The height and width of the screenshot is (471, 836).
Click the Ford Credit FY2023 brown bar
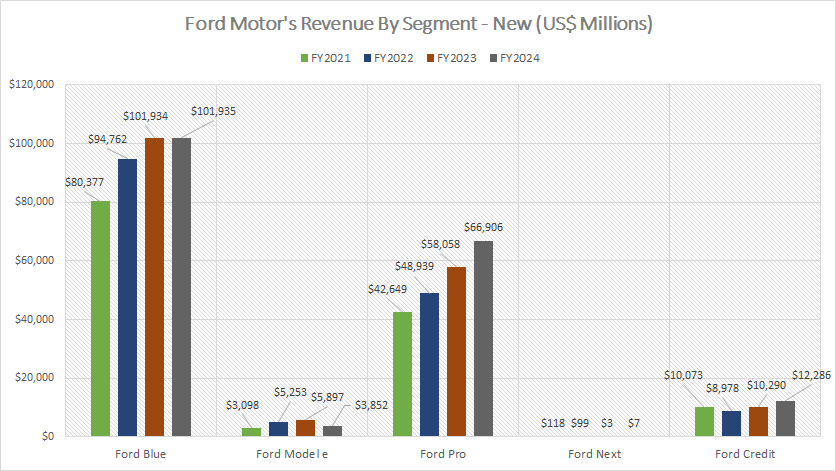pyautogui.click(x=759, y=421)
